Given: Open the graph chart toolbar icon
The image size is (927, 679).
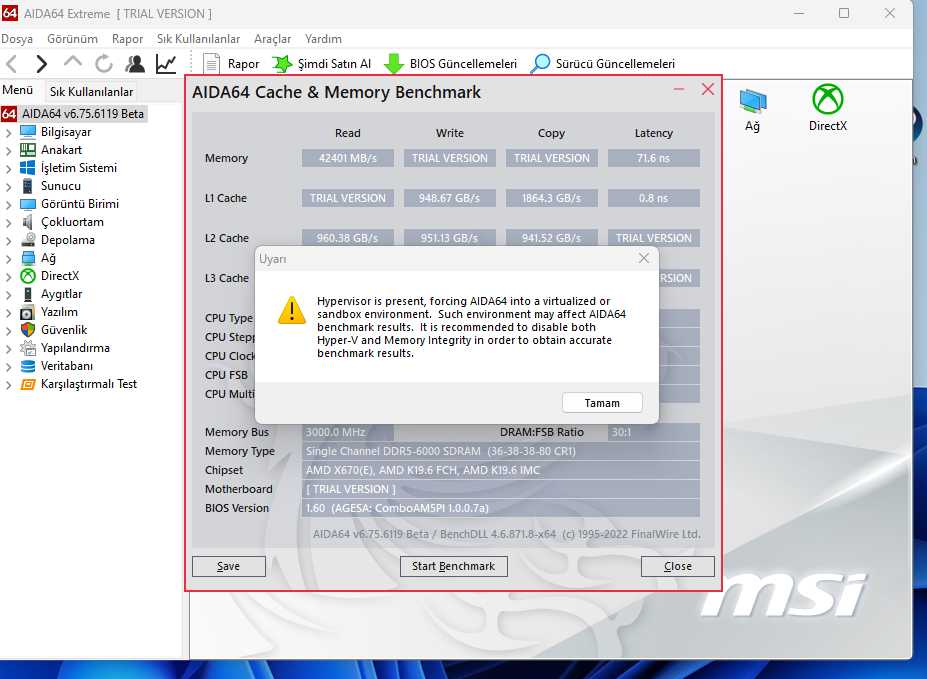Looking at the screenshot, I should pyautogui.click(x=166, y=63).
